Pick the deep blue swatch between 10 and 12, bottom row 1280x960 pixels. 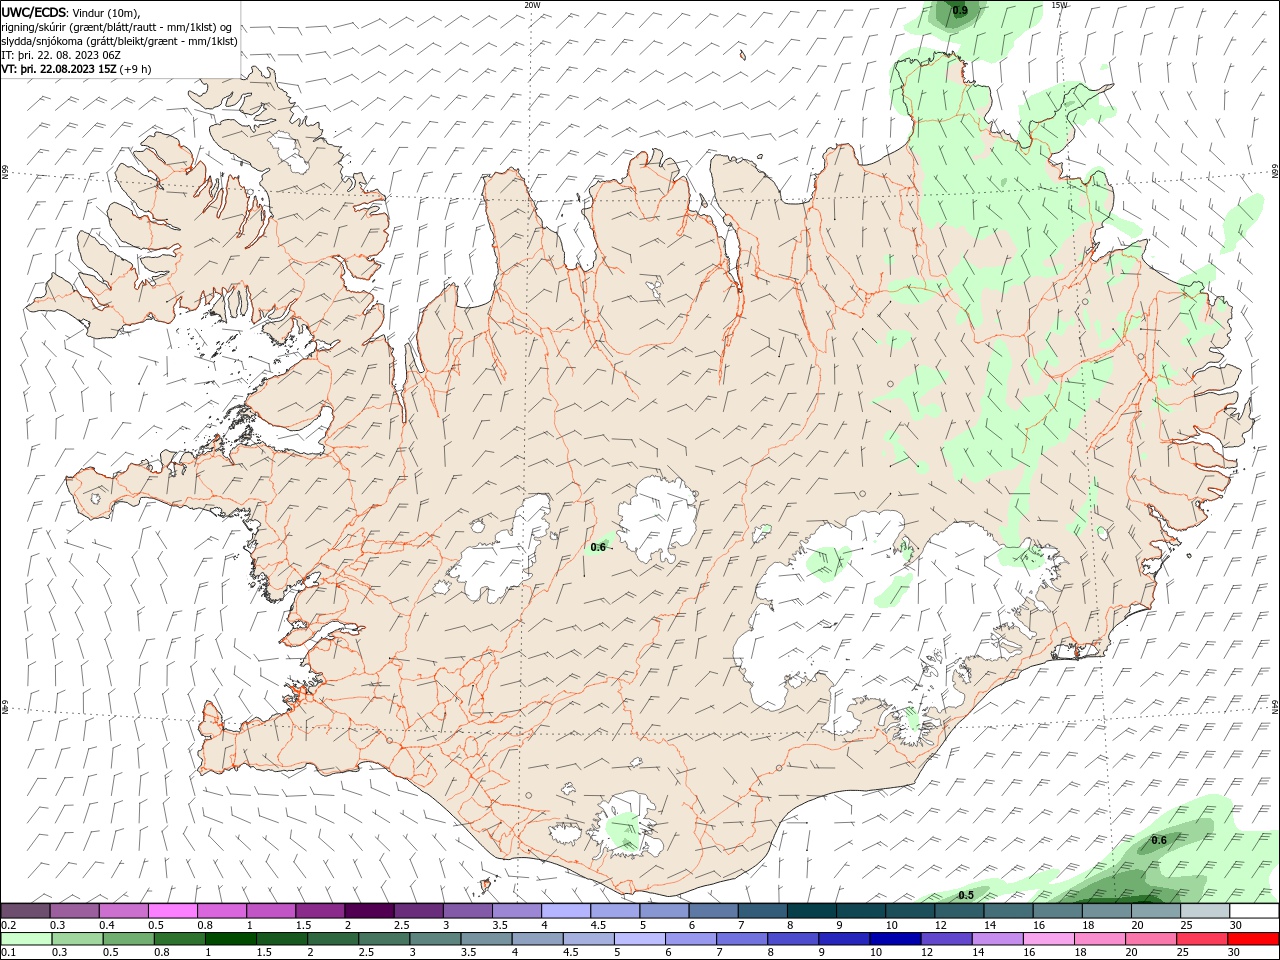tap(895, 939)
